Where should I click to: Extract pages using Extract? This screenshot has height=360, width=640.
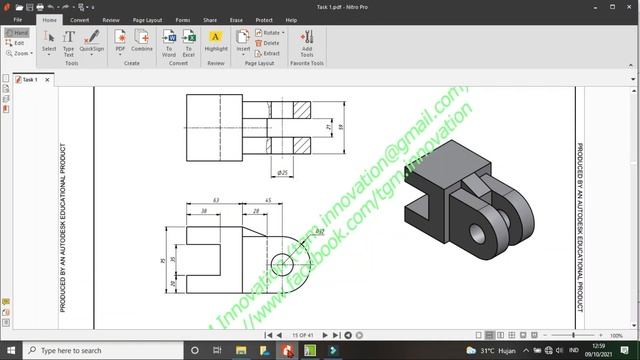coord(267,53)
